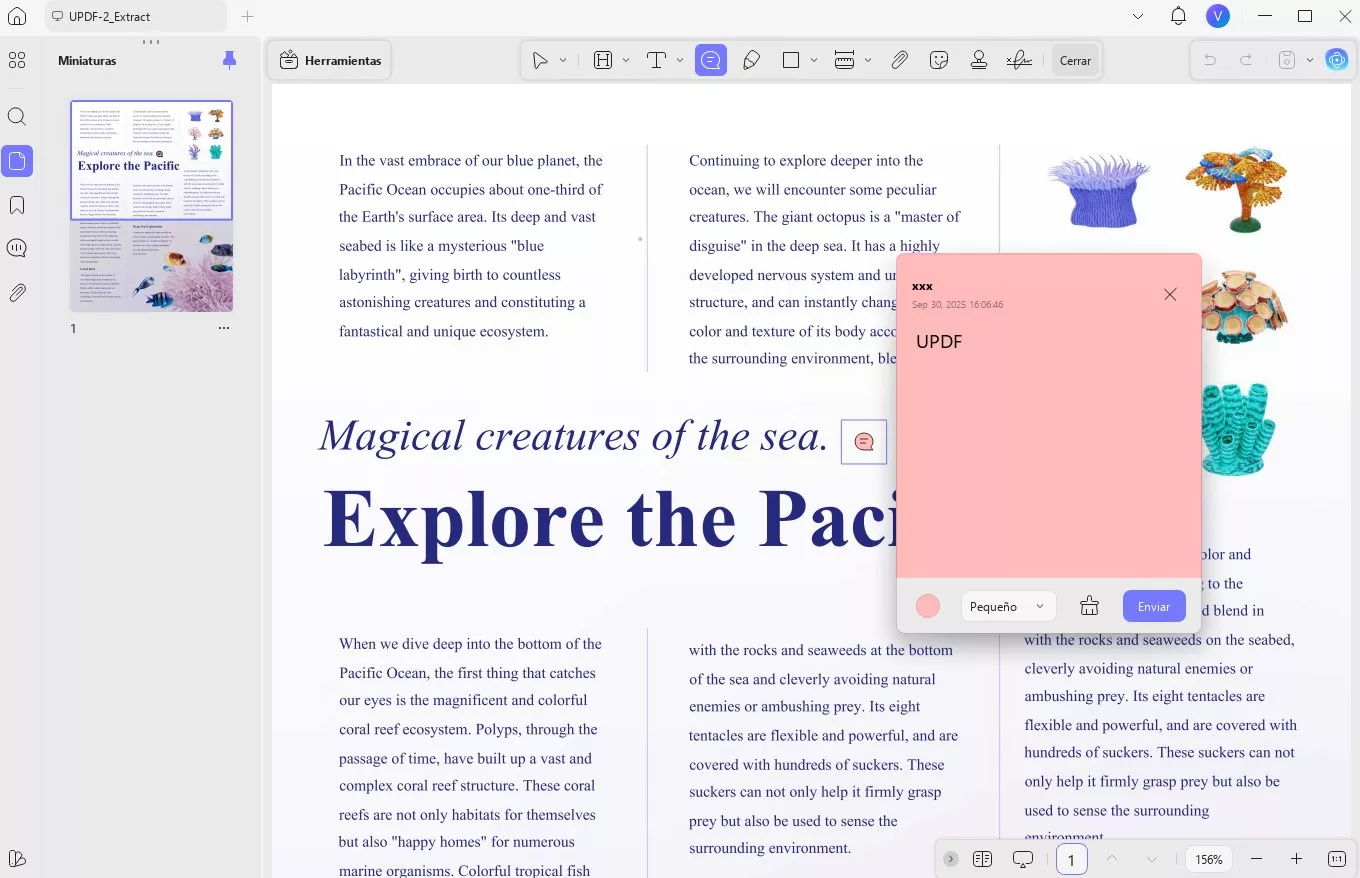Expand the measure tool options arrow
This screenshot has width=1360, height=878.
click(x=868, y=61)
